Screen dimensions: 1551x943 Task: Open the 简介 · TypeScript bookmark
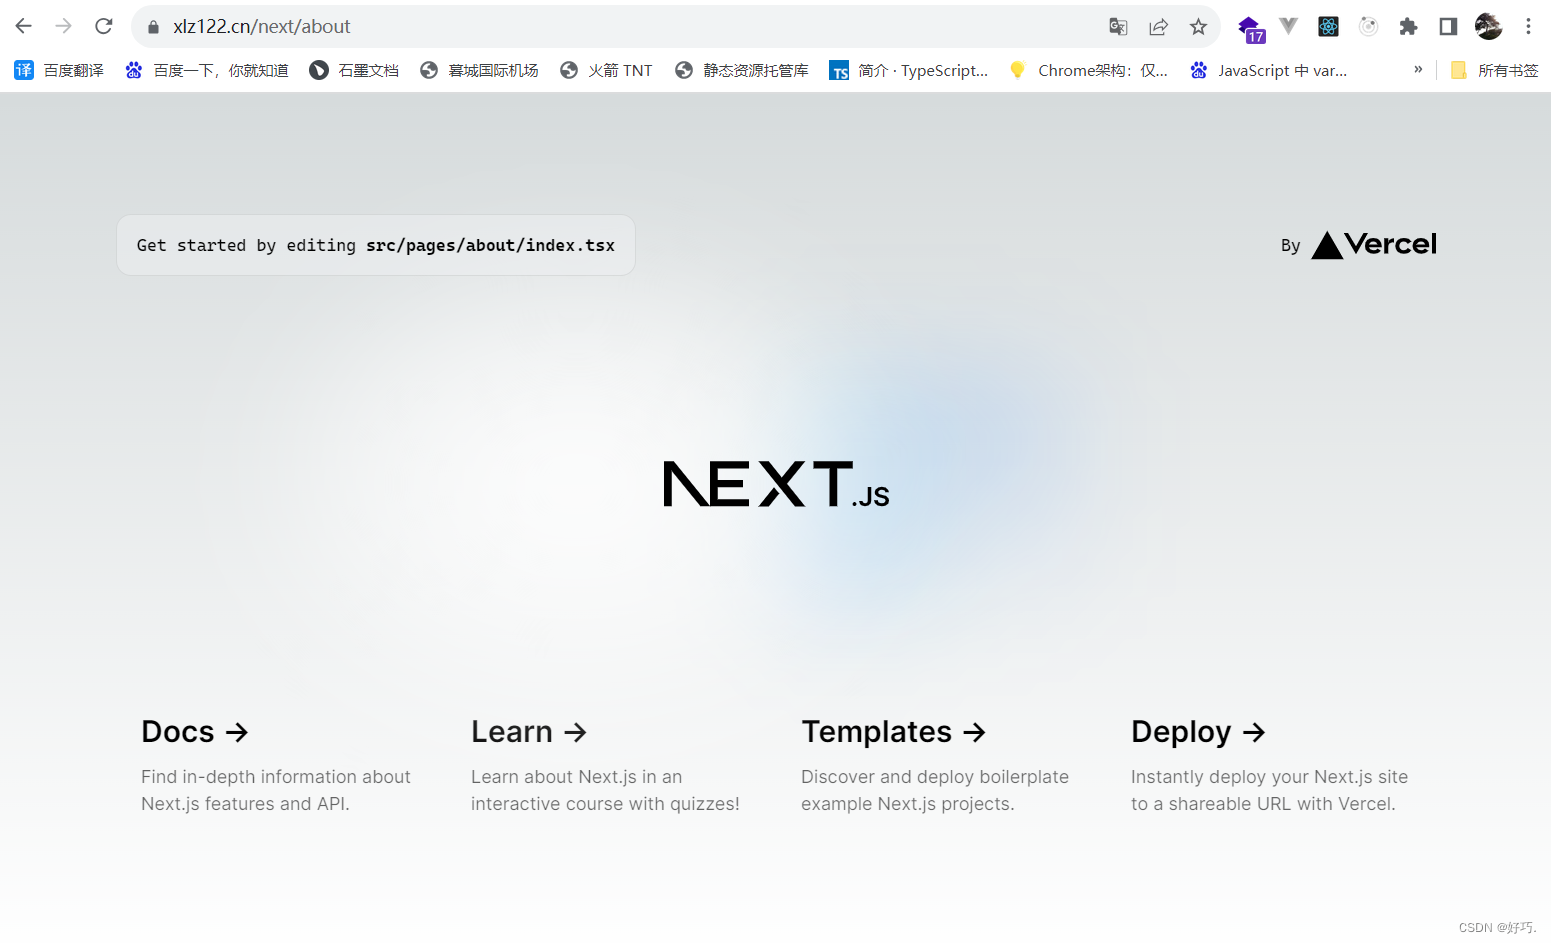point(908,70)
